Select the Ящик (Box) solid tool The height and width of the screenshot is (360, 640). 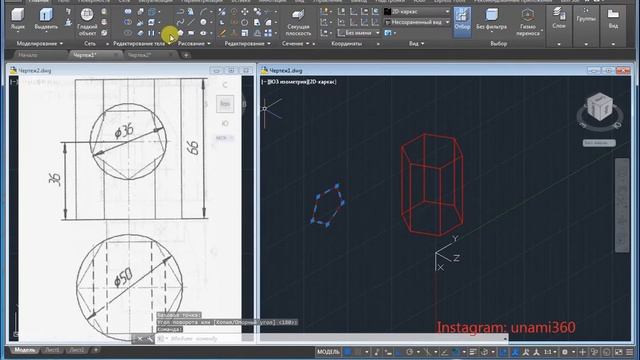[x=18, y=19]
